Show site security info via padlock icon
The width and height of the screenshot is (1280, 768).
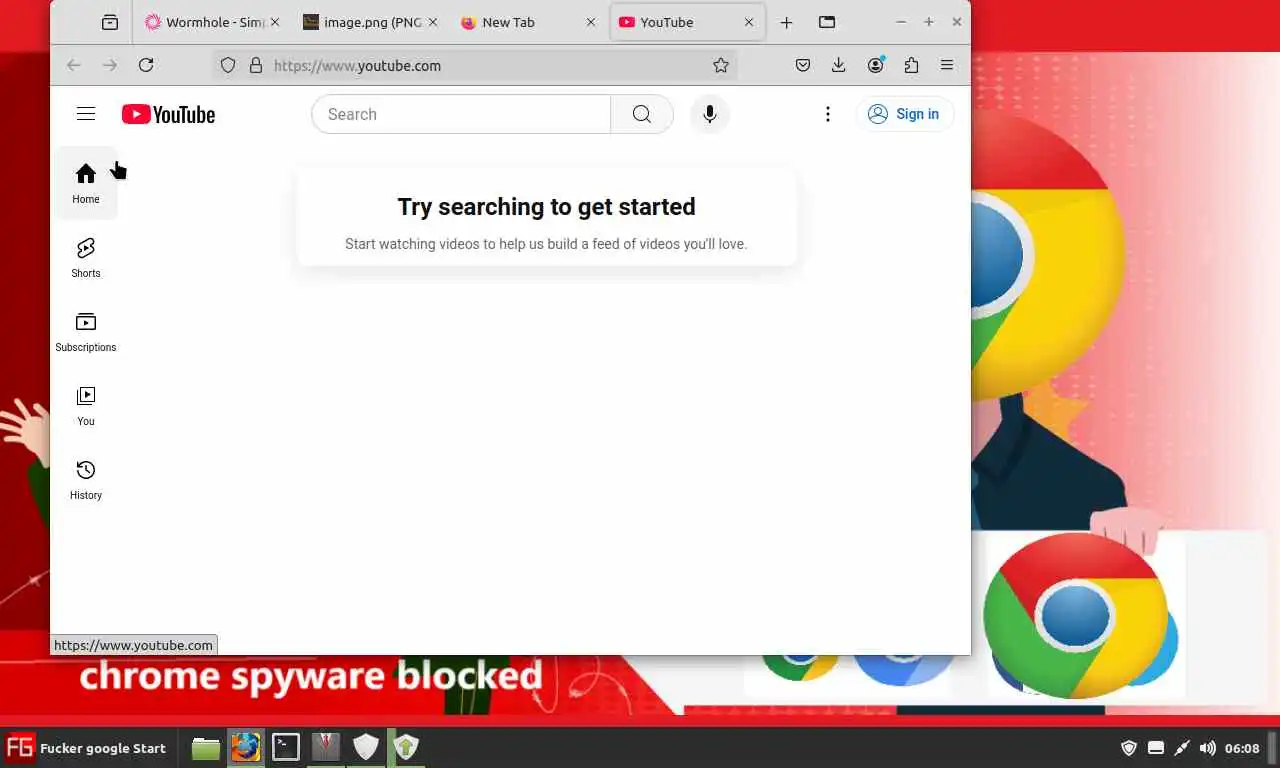(x=256, y=65)
